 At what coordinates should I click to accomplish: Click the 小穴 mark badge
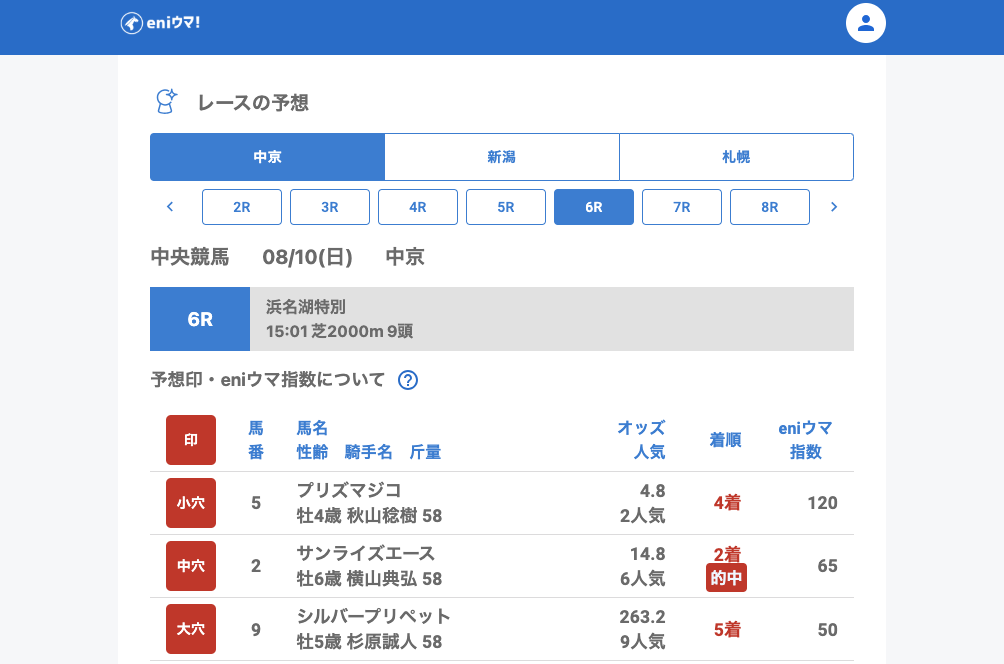[191, 503]
